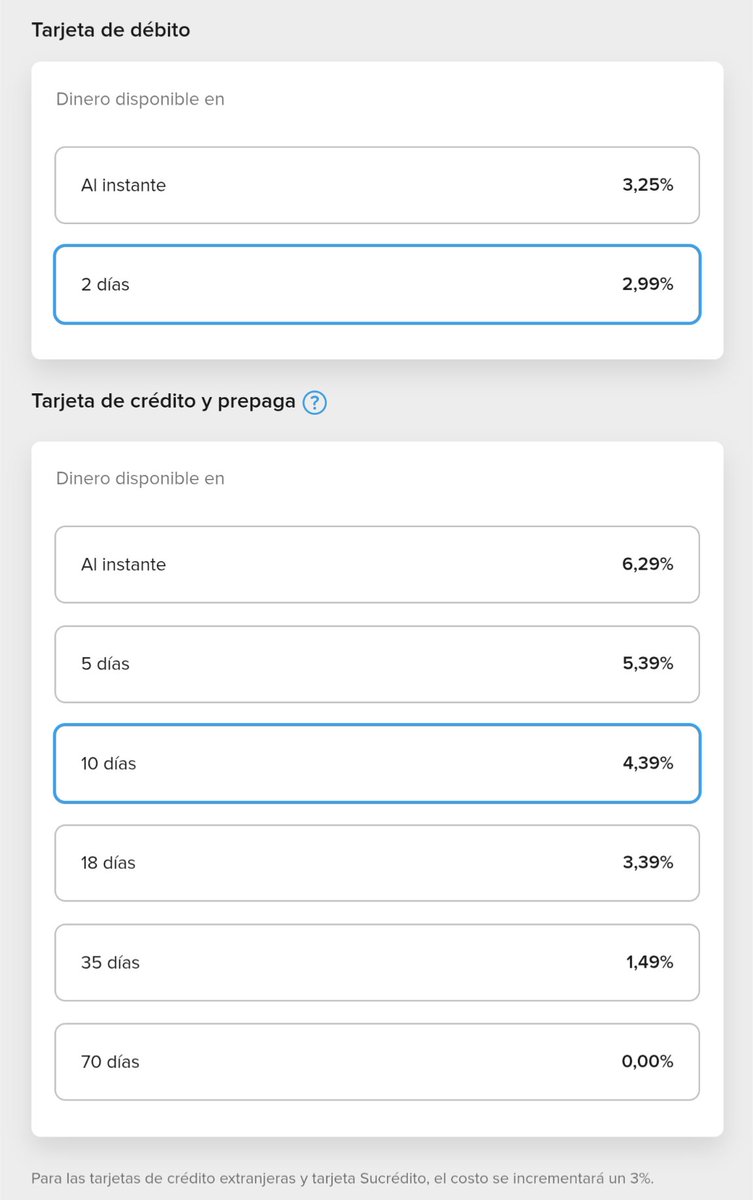Click the 'Tarjeta de débito' heading
The width and height of the screenshot is (753, 1200).
pyautogui.click(x=110, y=30)
